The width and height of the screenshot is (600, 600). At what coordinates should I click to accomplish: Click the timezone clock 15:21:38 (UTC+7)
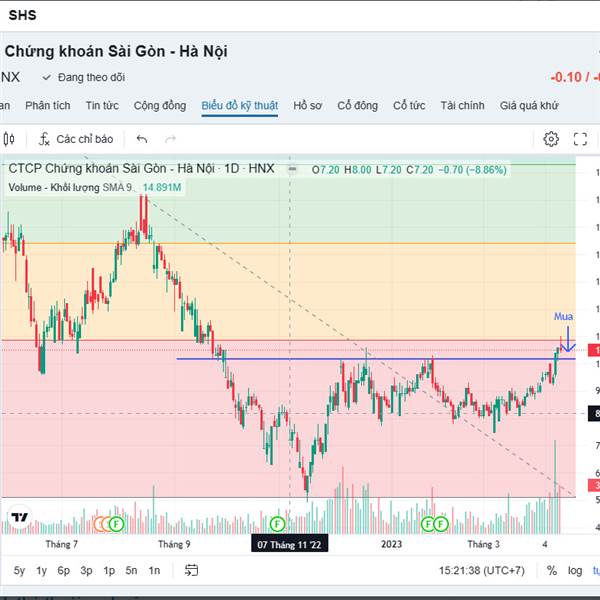click(x=481, y=571)
